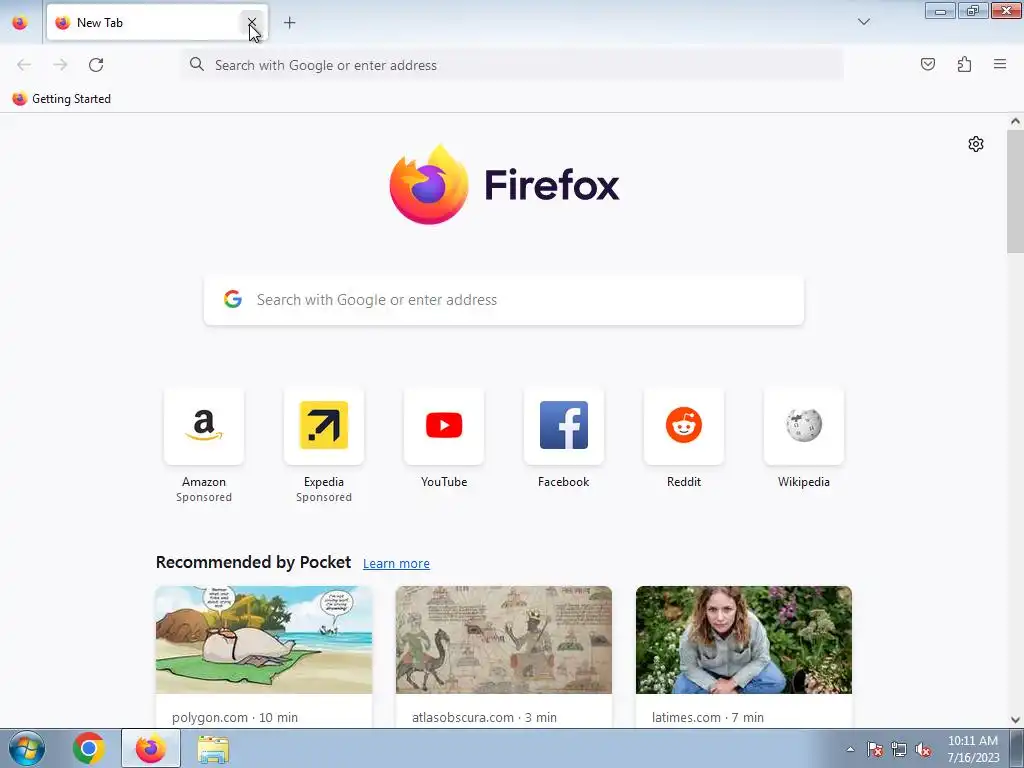Click the 'atlasobscura.com · 3 min' text
1024x768 pixels.
485,717
